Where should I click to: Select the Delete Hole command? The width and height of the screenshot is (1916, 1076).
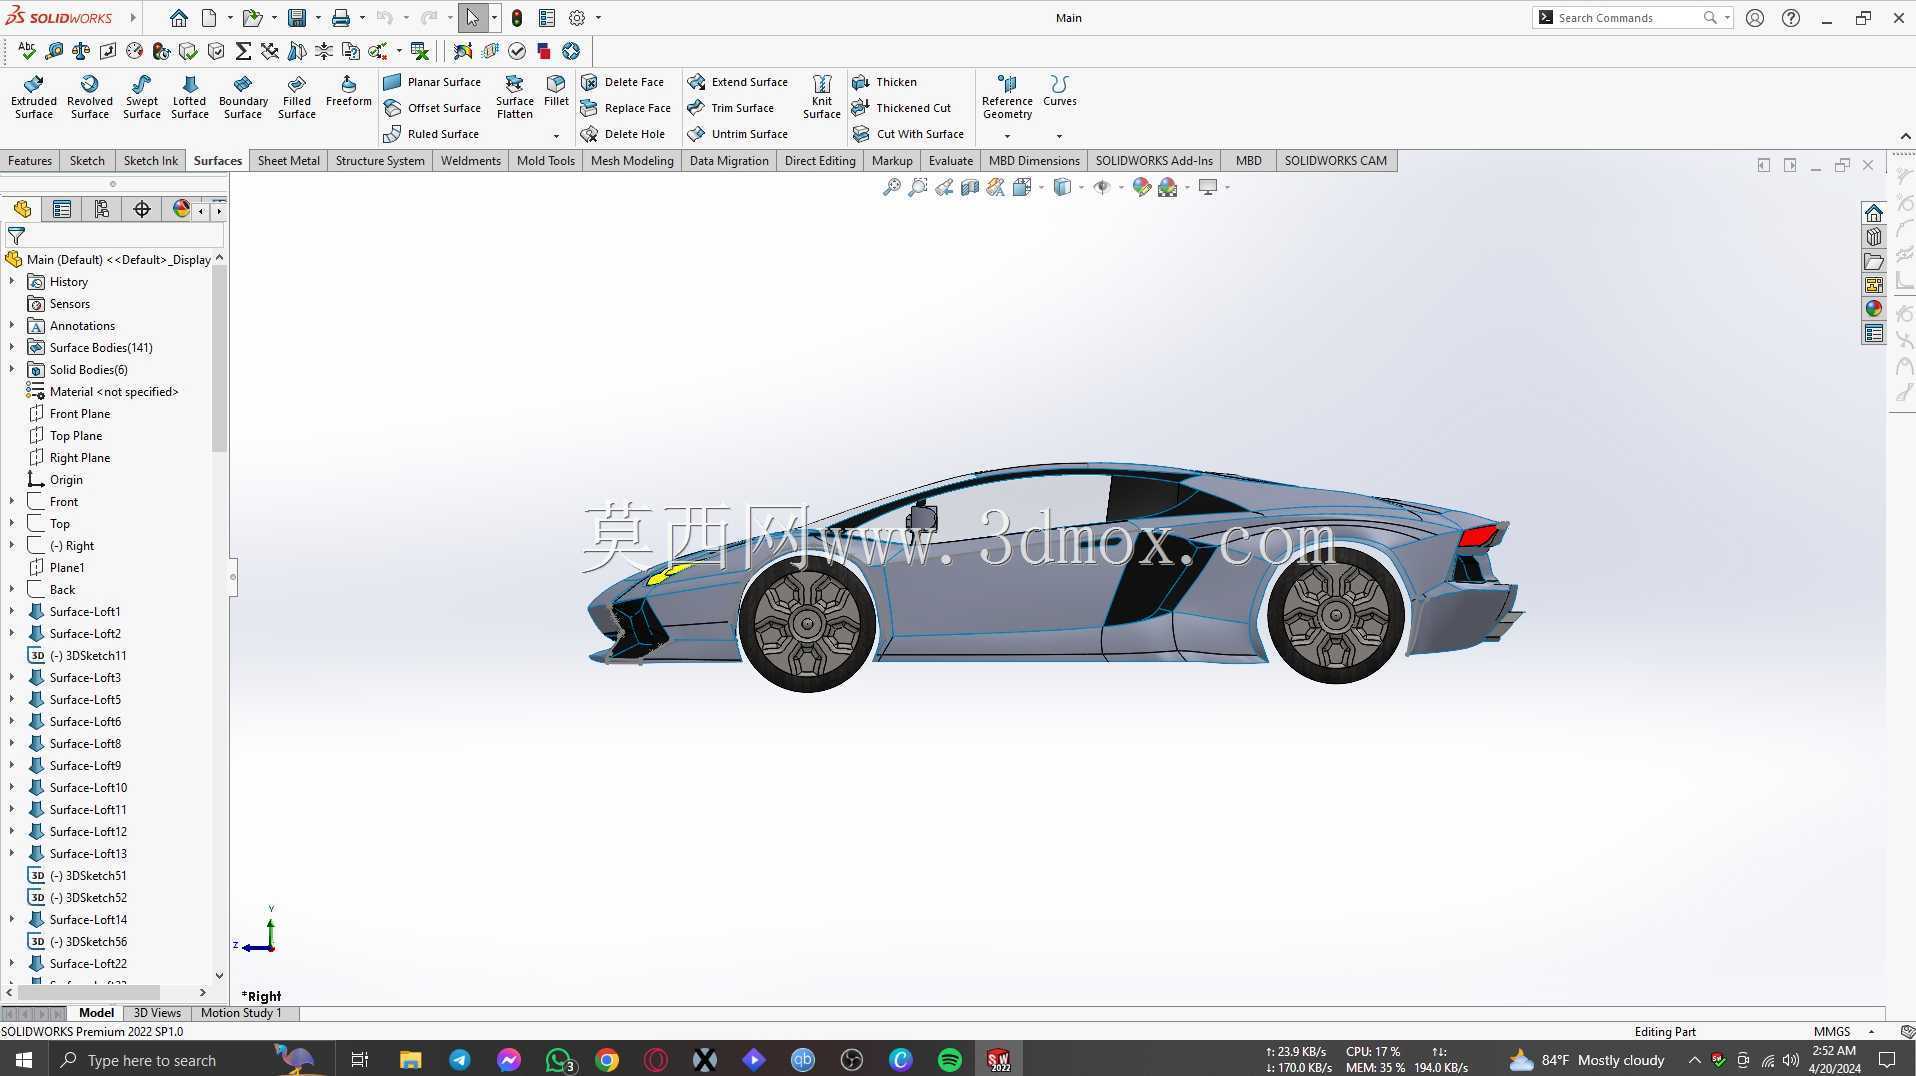[622, 134]
